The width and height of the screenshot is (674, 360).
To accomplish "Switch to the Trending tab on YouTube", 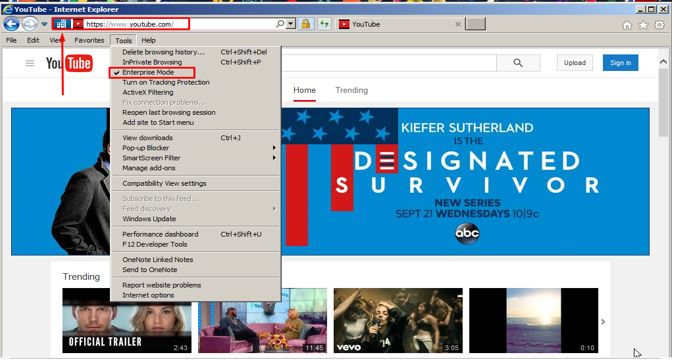I will [352, 90].
